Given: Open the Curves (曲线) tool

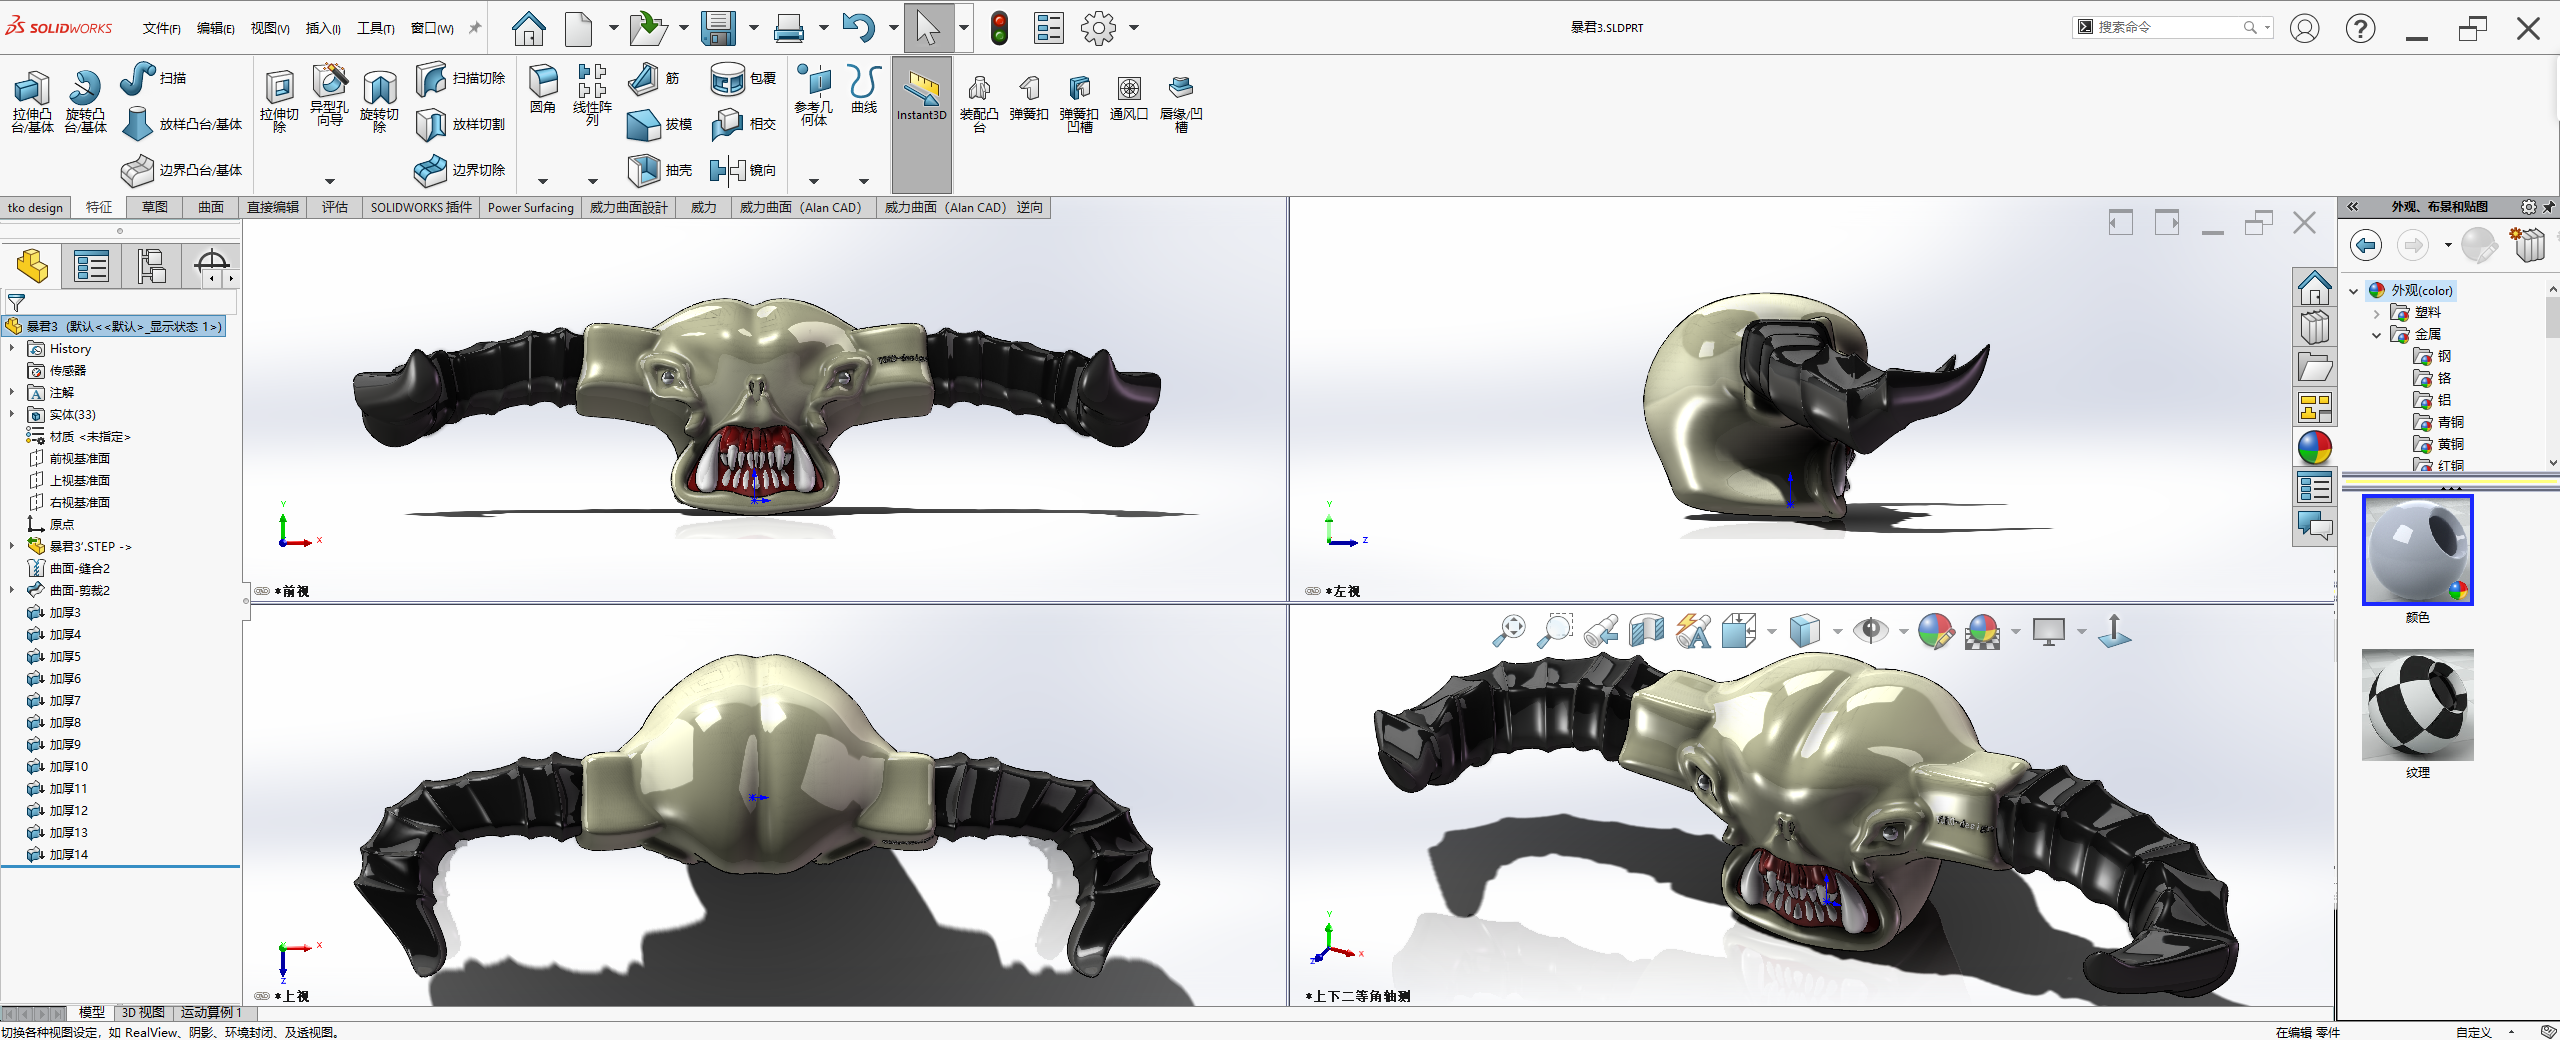Looking at the screenshot, I should (864, 88).
